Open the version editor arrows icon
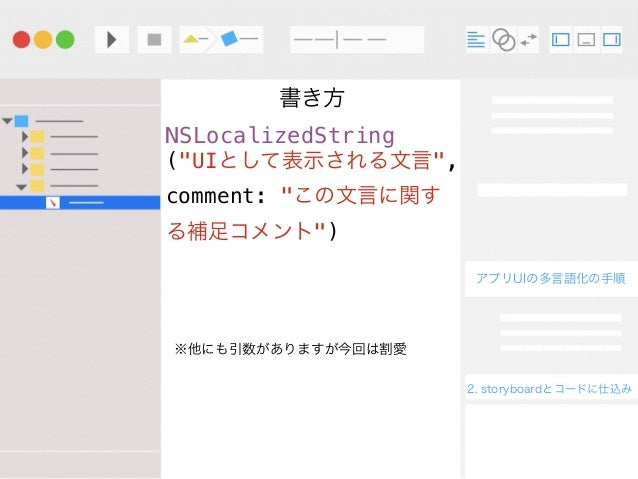638x479 pixels. click(x=529, y=40)
